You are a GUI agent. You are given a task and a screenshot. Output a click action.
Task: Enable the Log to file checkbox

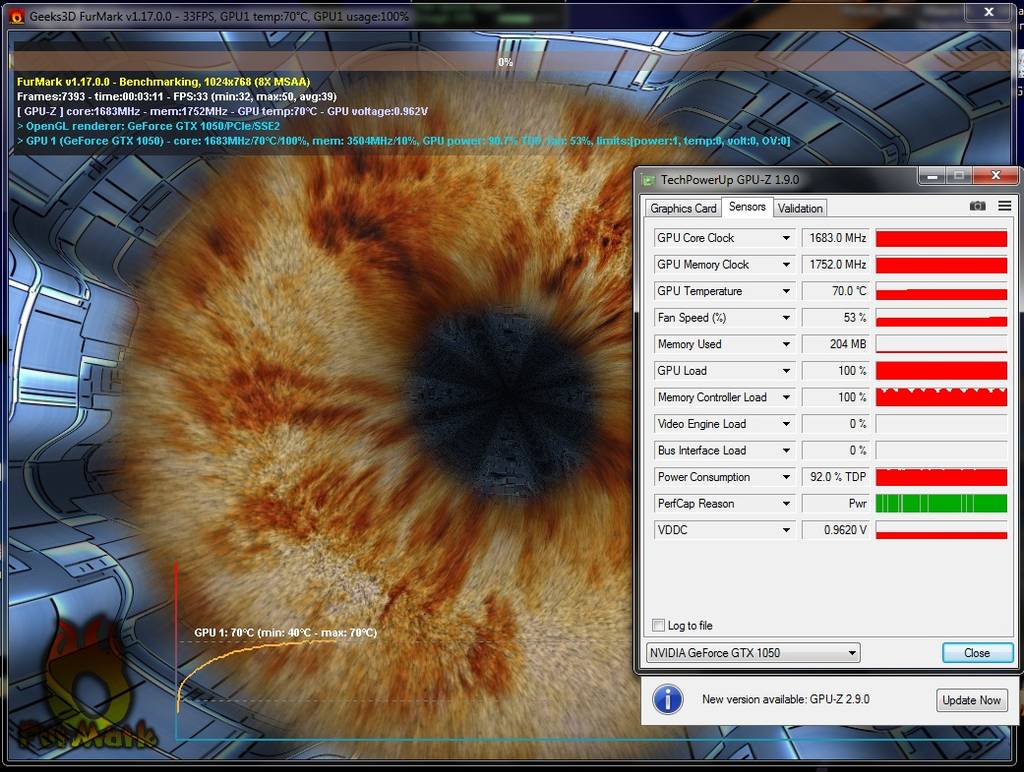[x=658, y=625]
